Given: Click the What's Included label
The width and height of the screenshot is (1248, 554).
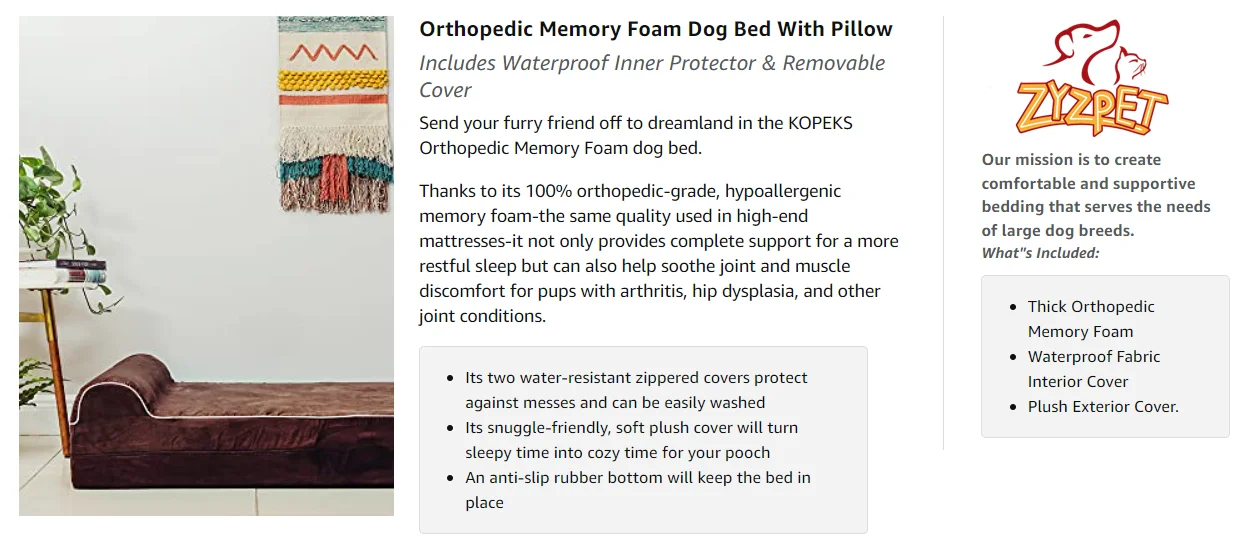Looking at the screenshot, I should 1040,253.
